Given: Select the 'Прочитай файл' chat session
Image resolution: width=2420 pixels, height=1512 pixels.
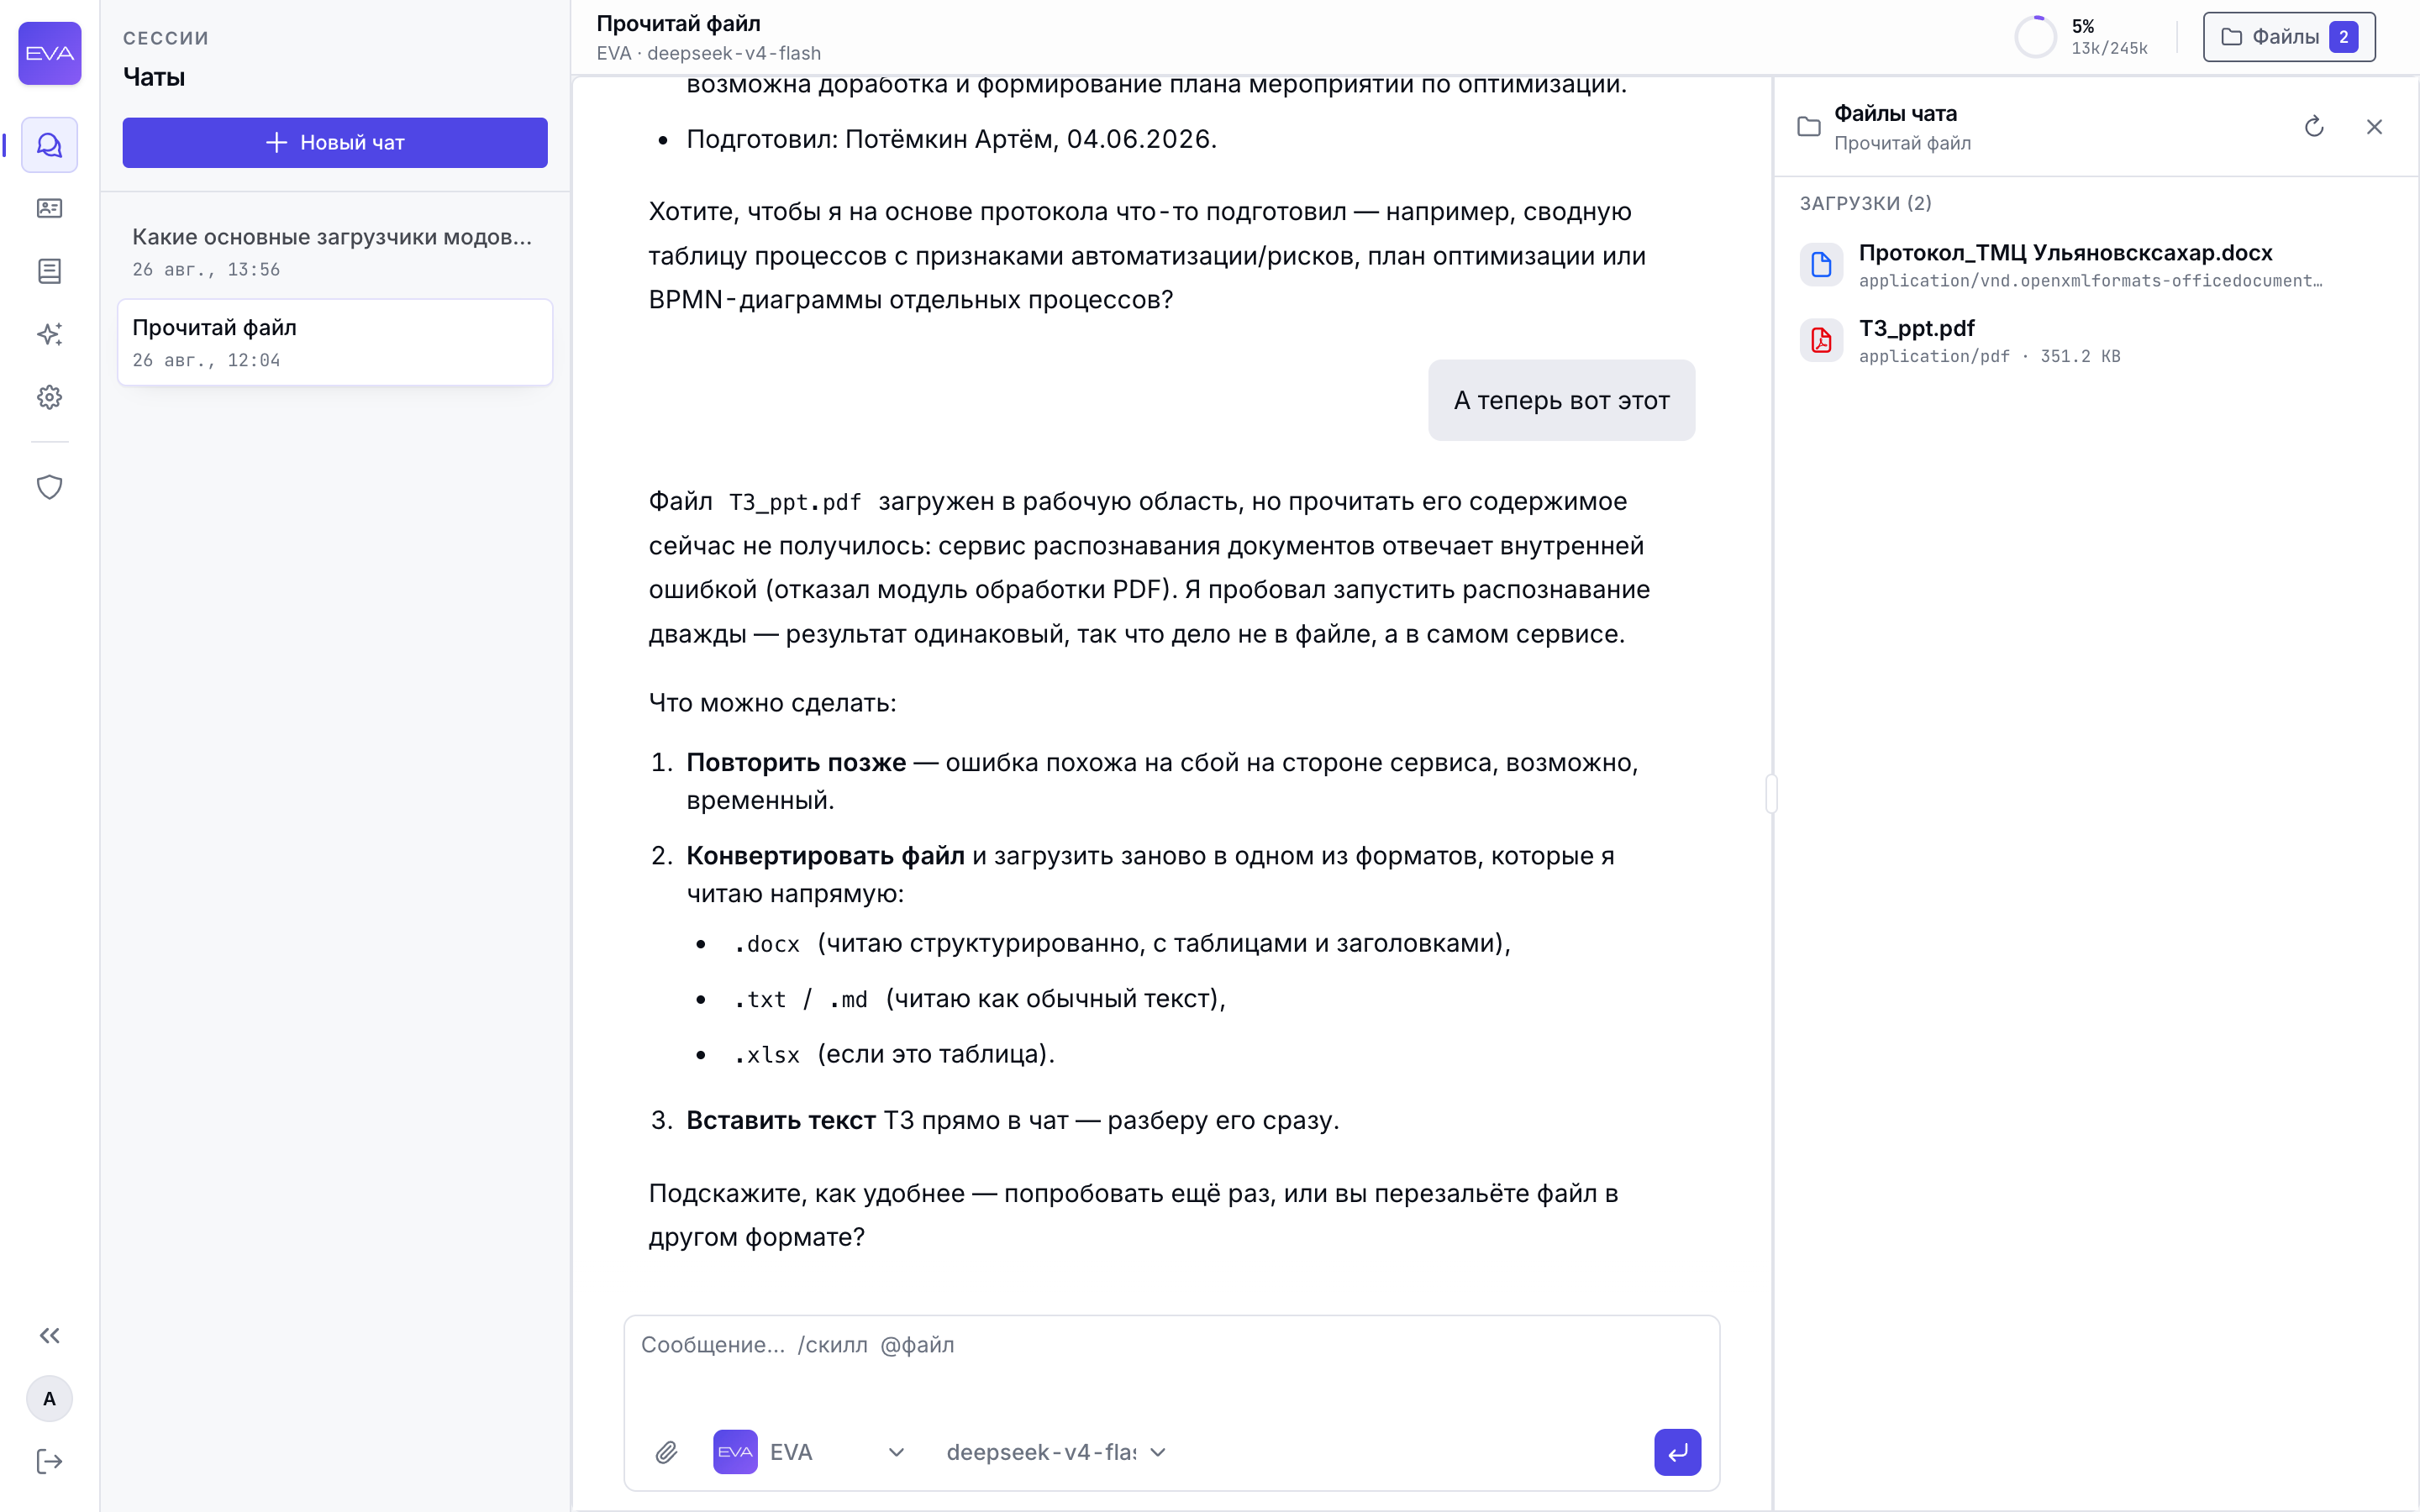Looking at the screenshot, I should point(335,342).
